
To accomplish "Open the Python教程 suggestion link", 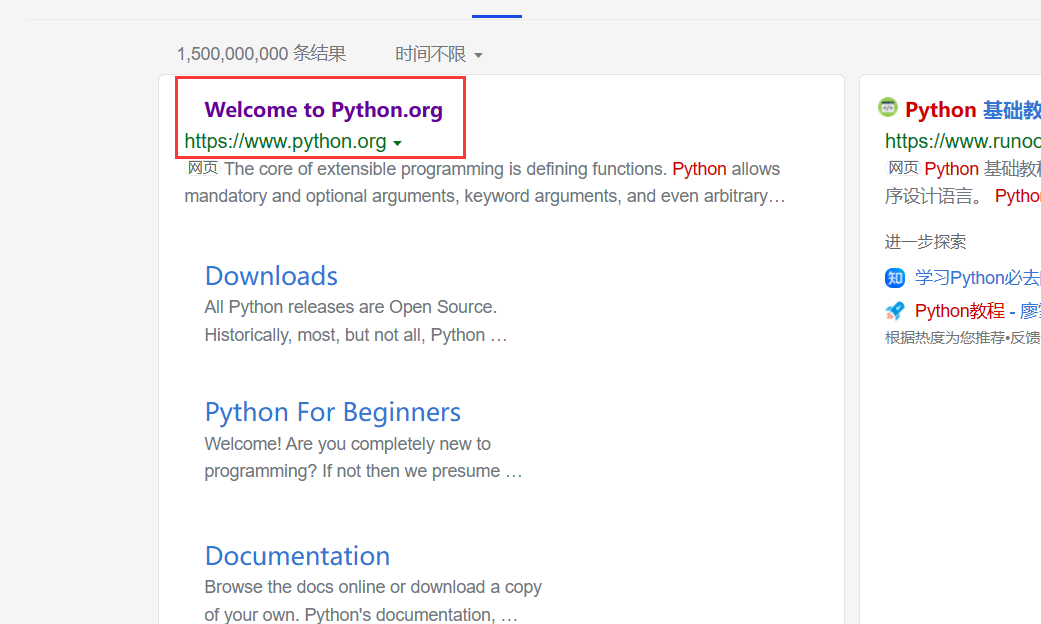I will tap(977, 311).
